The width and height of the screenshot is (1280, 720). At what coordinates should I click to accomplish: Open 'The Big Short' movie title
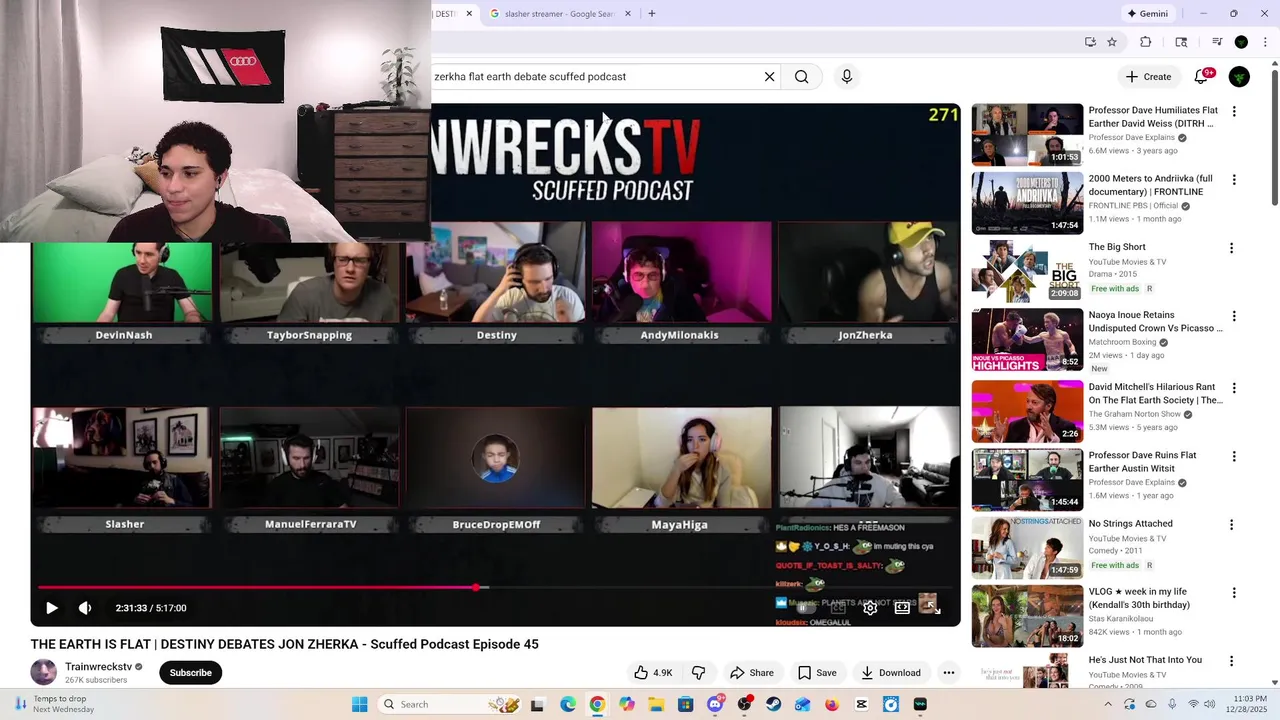[1117, 247]
